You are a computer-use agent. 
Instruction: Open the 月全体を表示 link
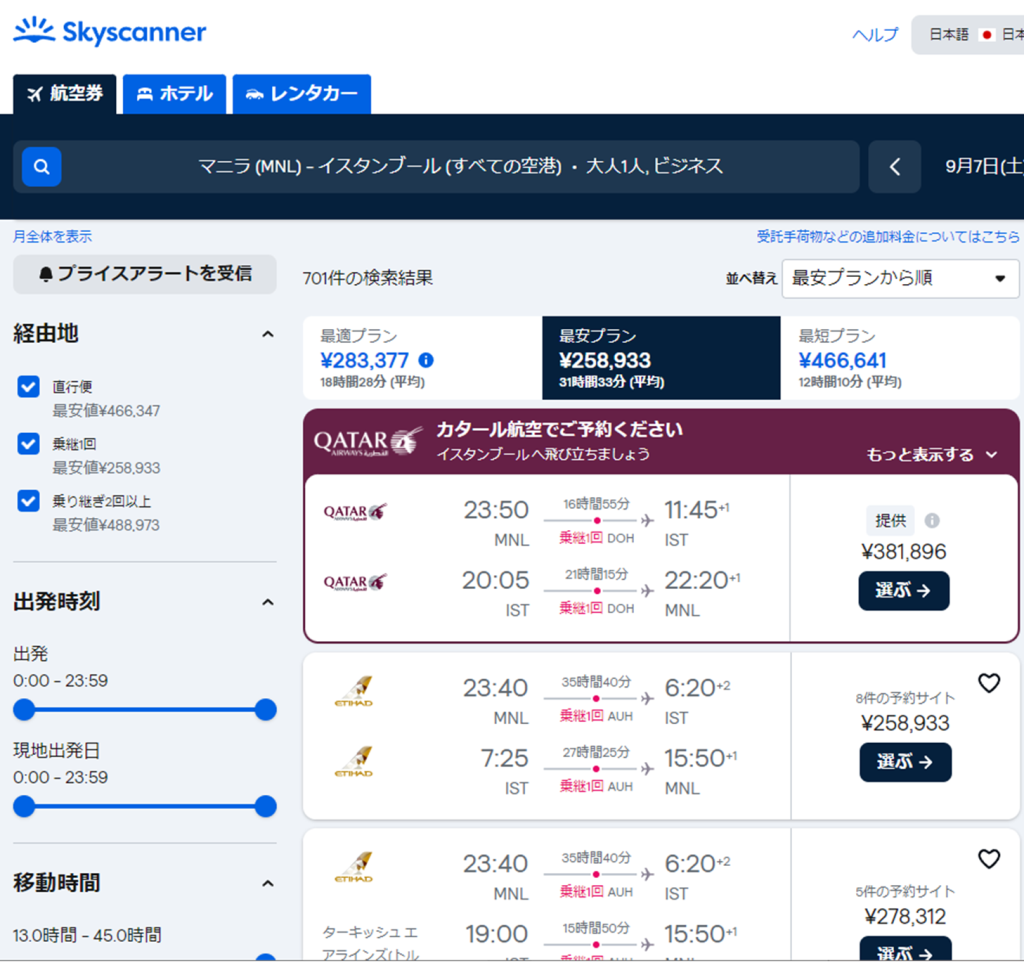(x=52, y=237)
